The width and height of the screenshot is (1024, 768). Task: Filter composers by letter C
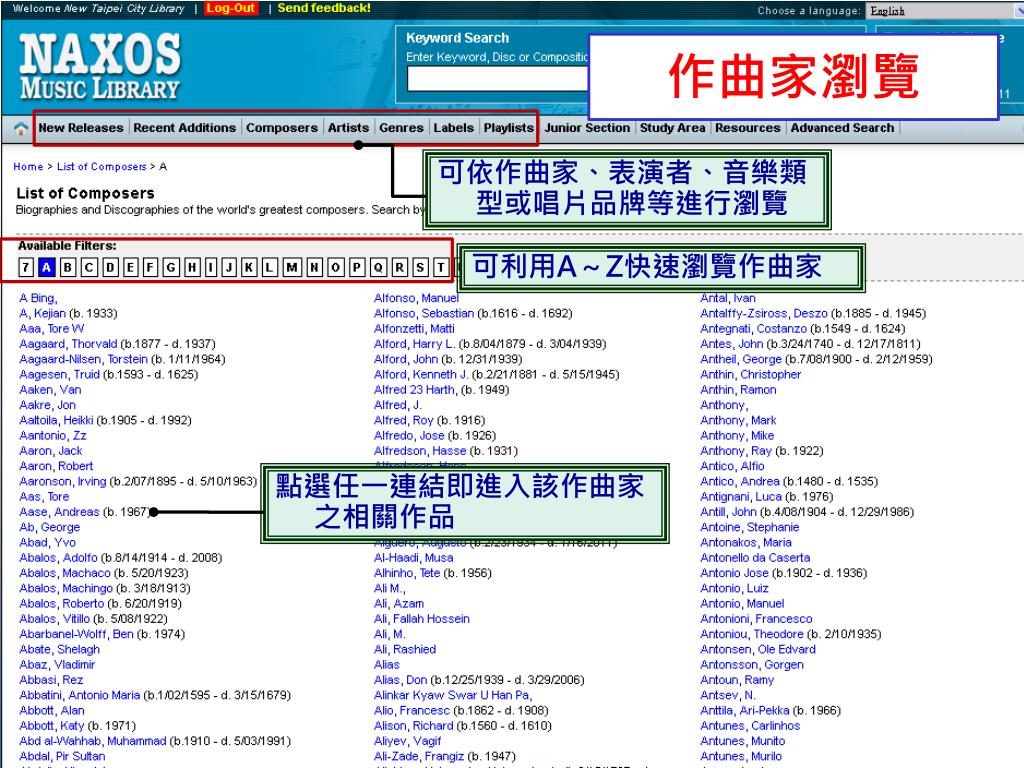pyautogui.click(x=89, y=267)
